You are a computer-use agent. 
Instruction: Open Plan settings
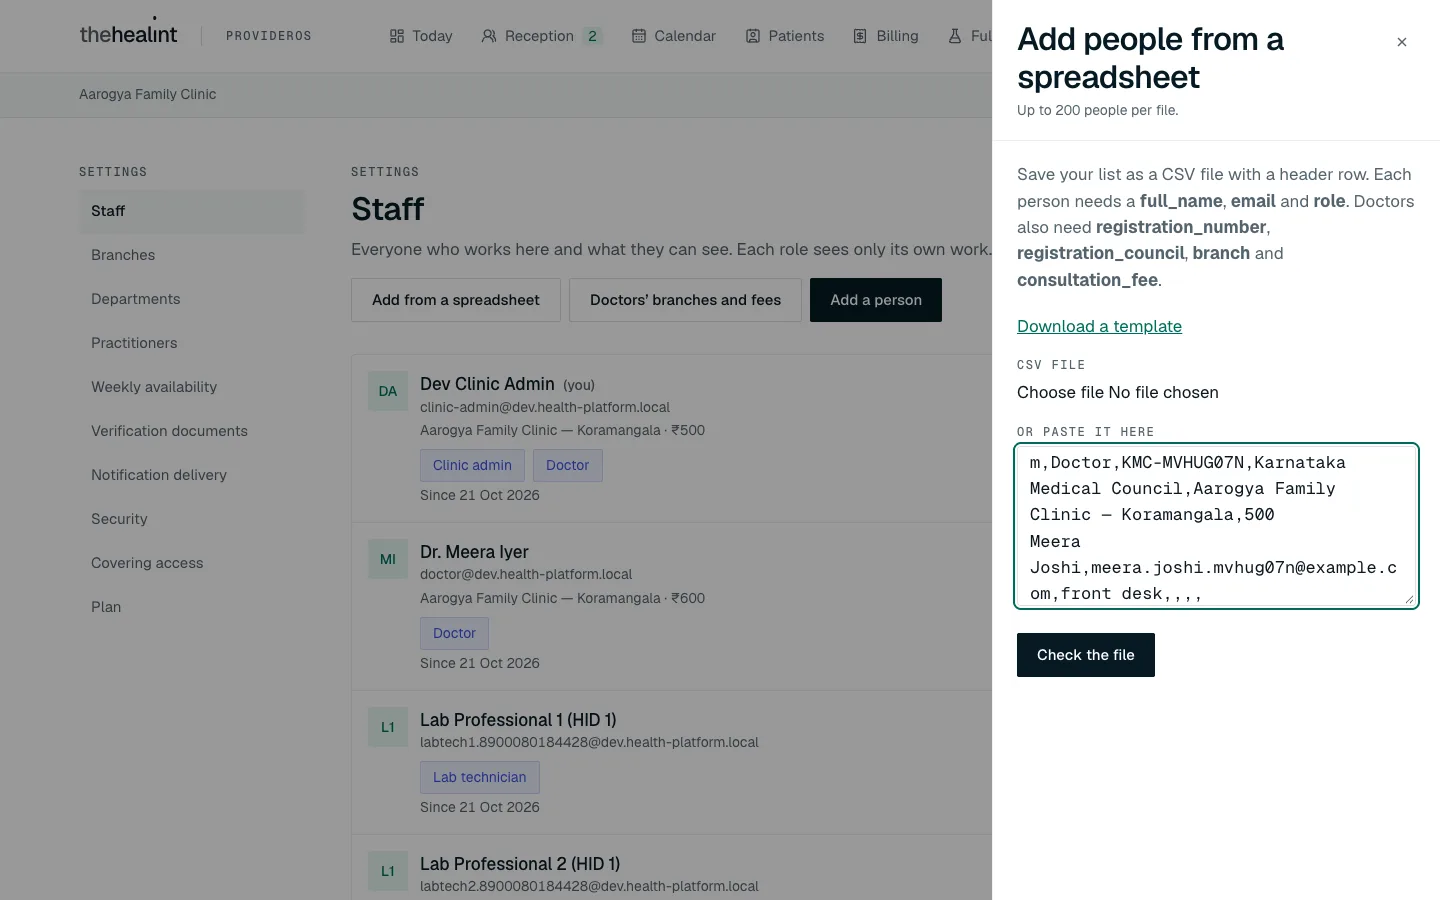192,607
